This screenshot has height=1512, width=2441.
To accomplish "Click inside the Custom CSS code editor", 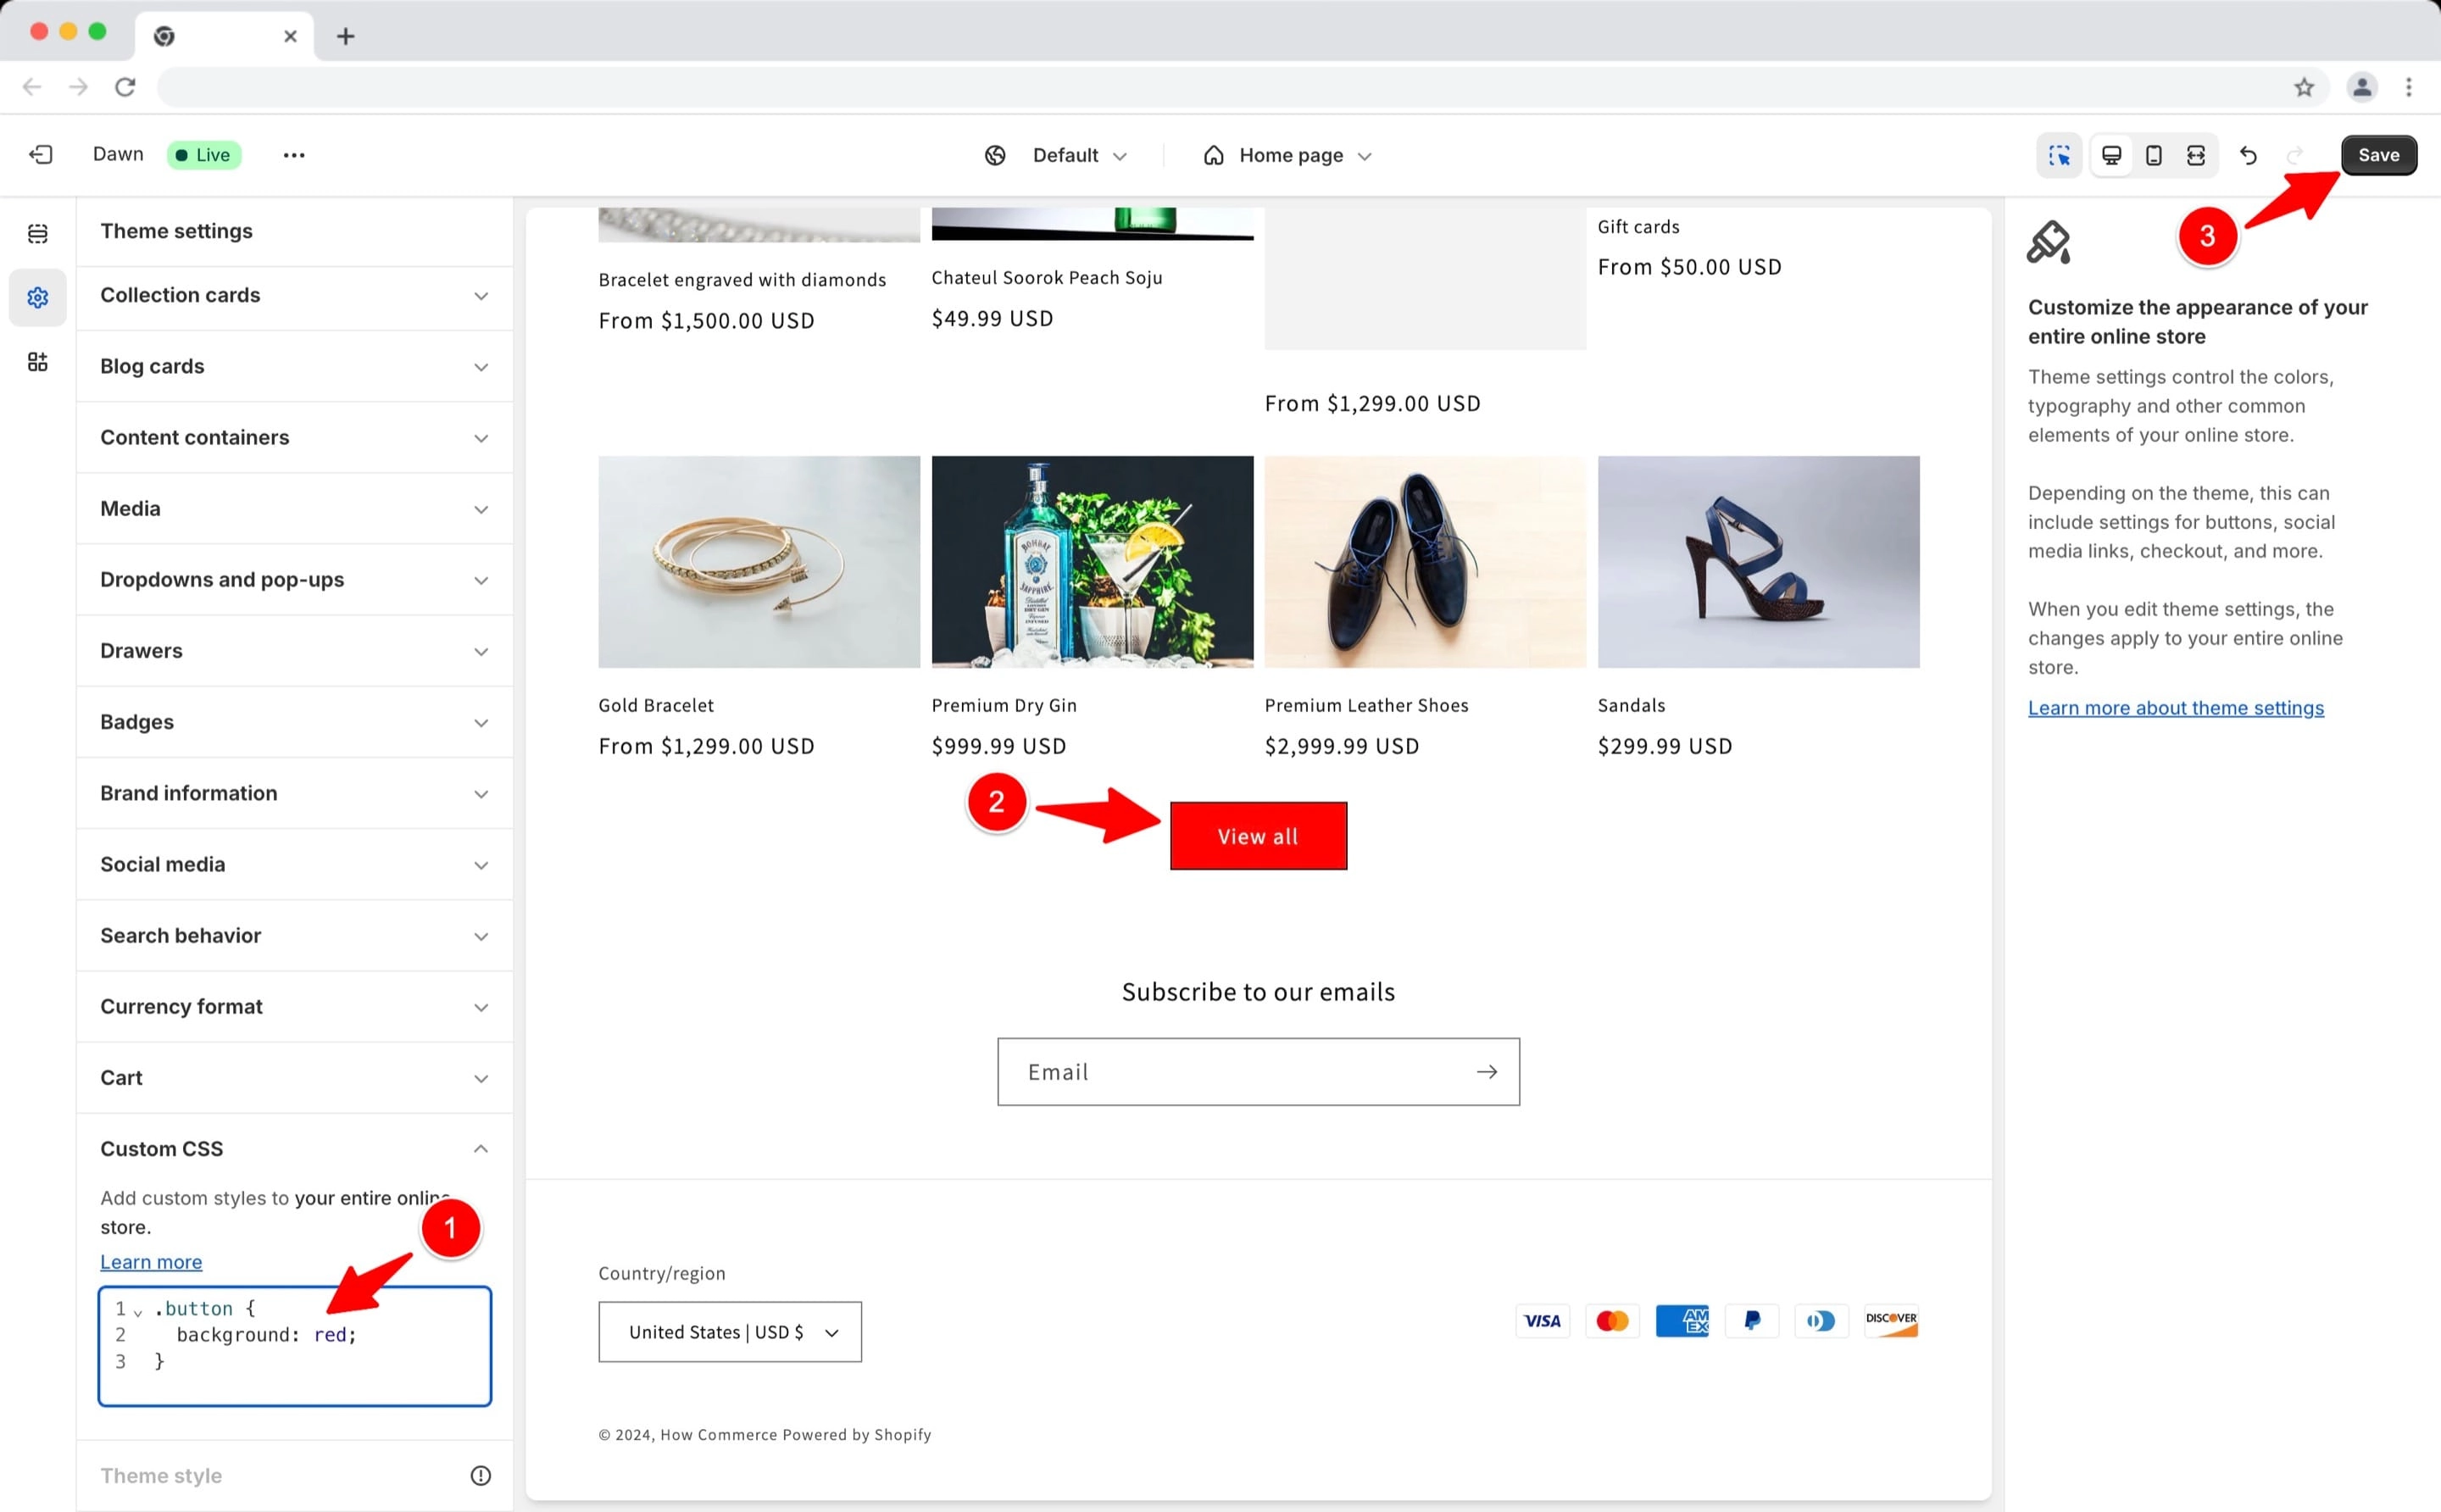I will tap(295, 1346).
